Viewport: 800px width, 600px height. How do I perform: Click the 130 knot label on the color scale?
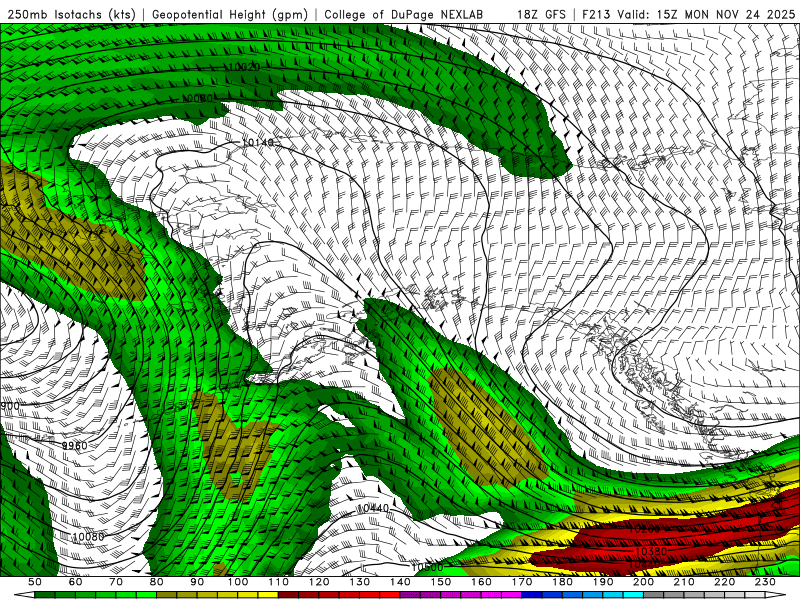[360, 582]
